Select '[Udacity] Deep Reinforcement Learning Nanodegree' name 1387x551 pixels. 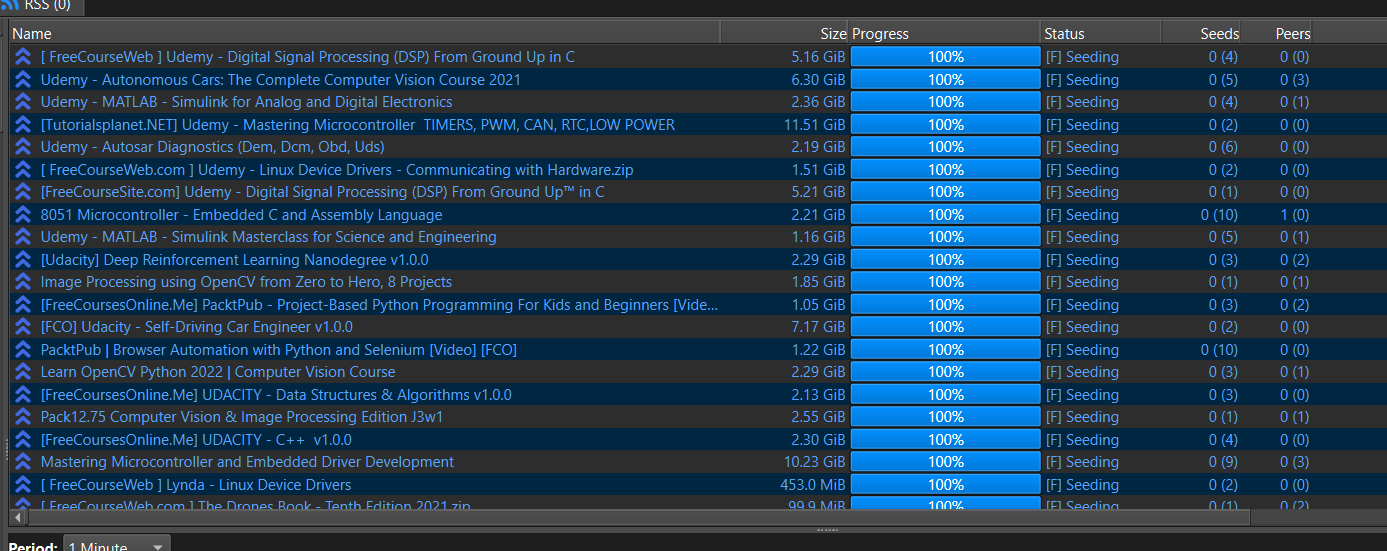[235, 260]
